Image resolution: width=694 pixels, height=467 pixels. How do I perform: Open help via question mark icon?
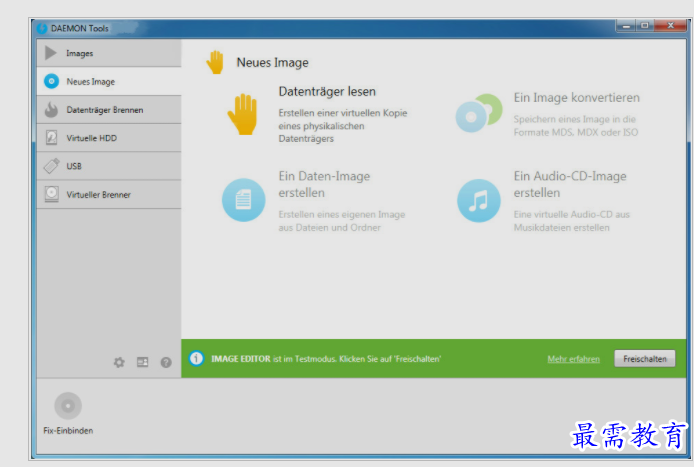[x=166, y=363]
